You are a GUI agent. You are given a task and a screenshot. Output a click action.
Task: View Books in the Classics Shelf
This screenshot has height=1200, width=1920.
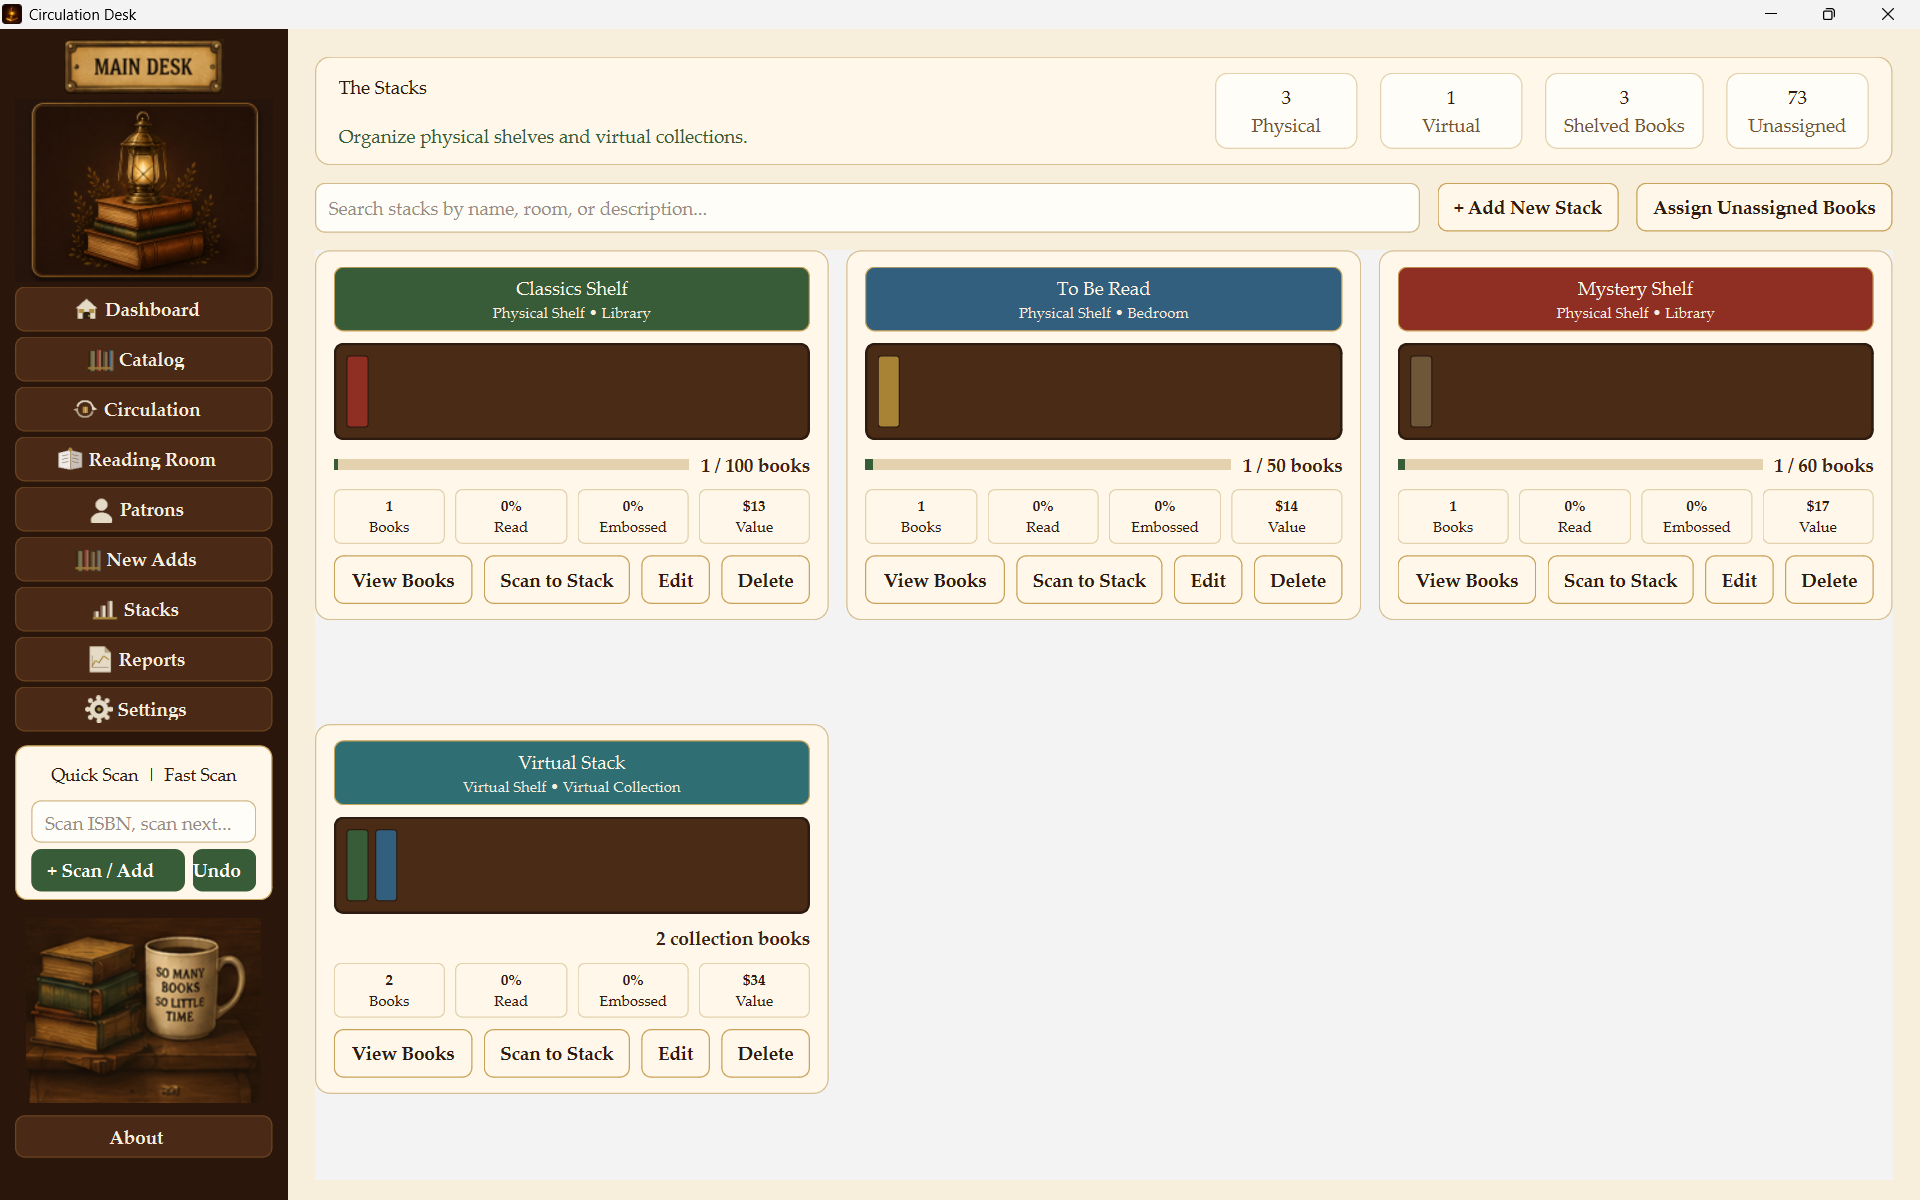point(403,581)
